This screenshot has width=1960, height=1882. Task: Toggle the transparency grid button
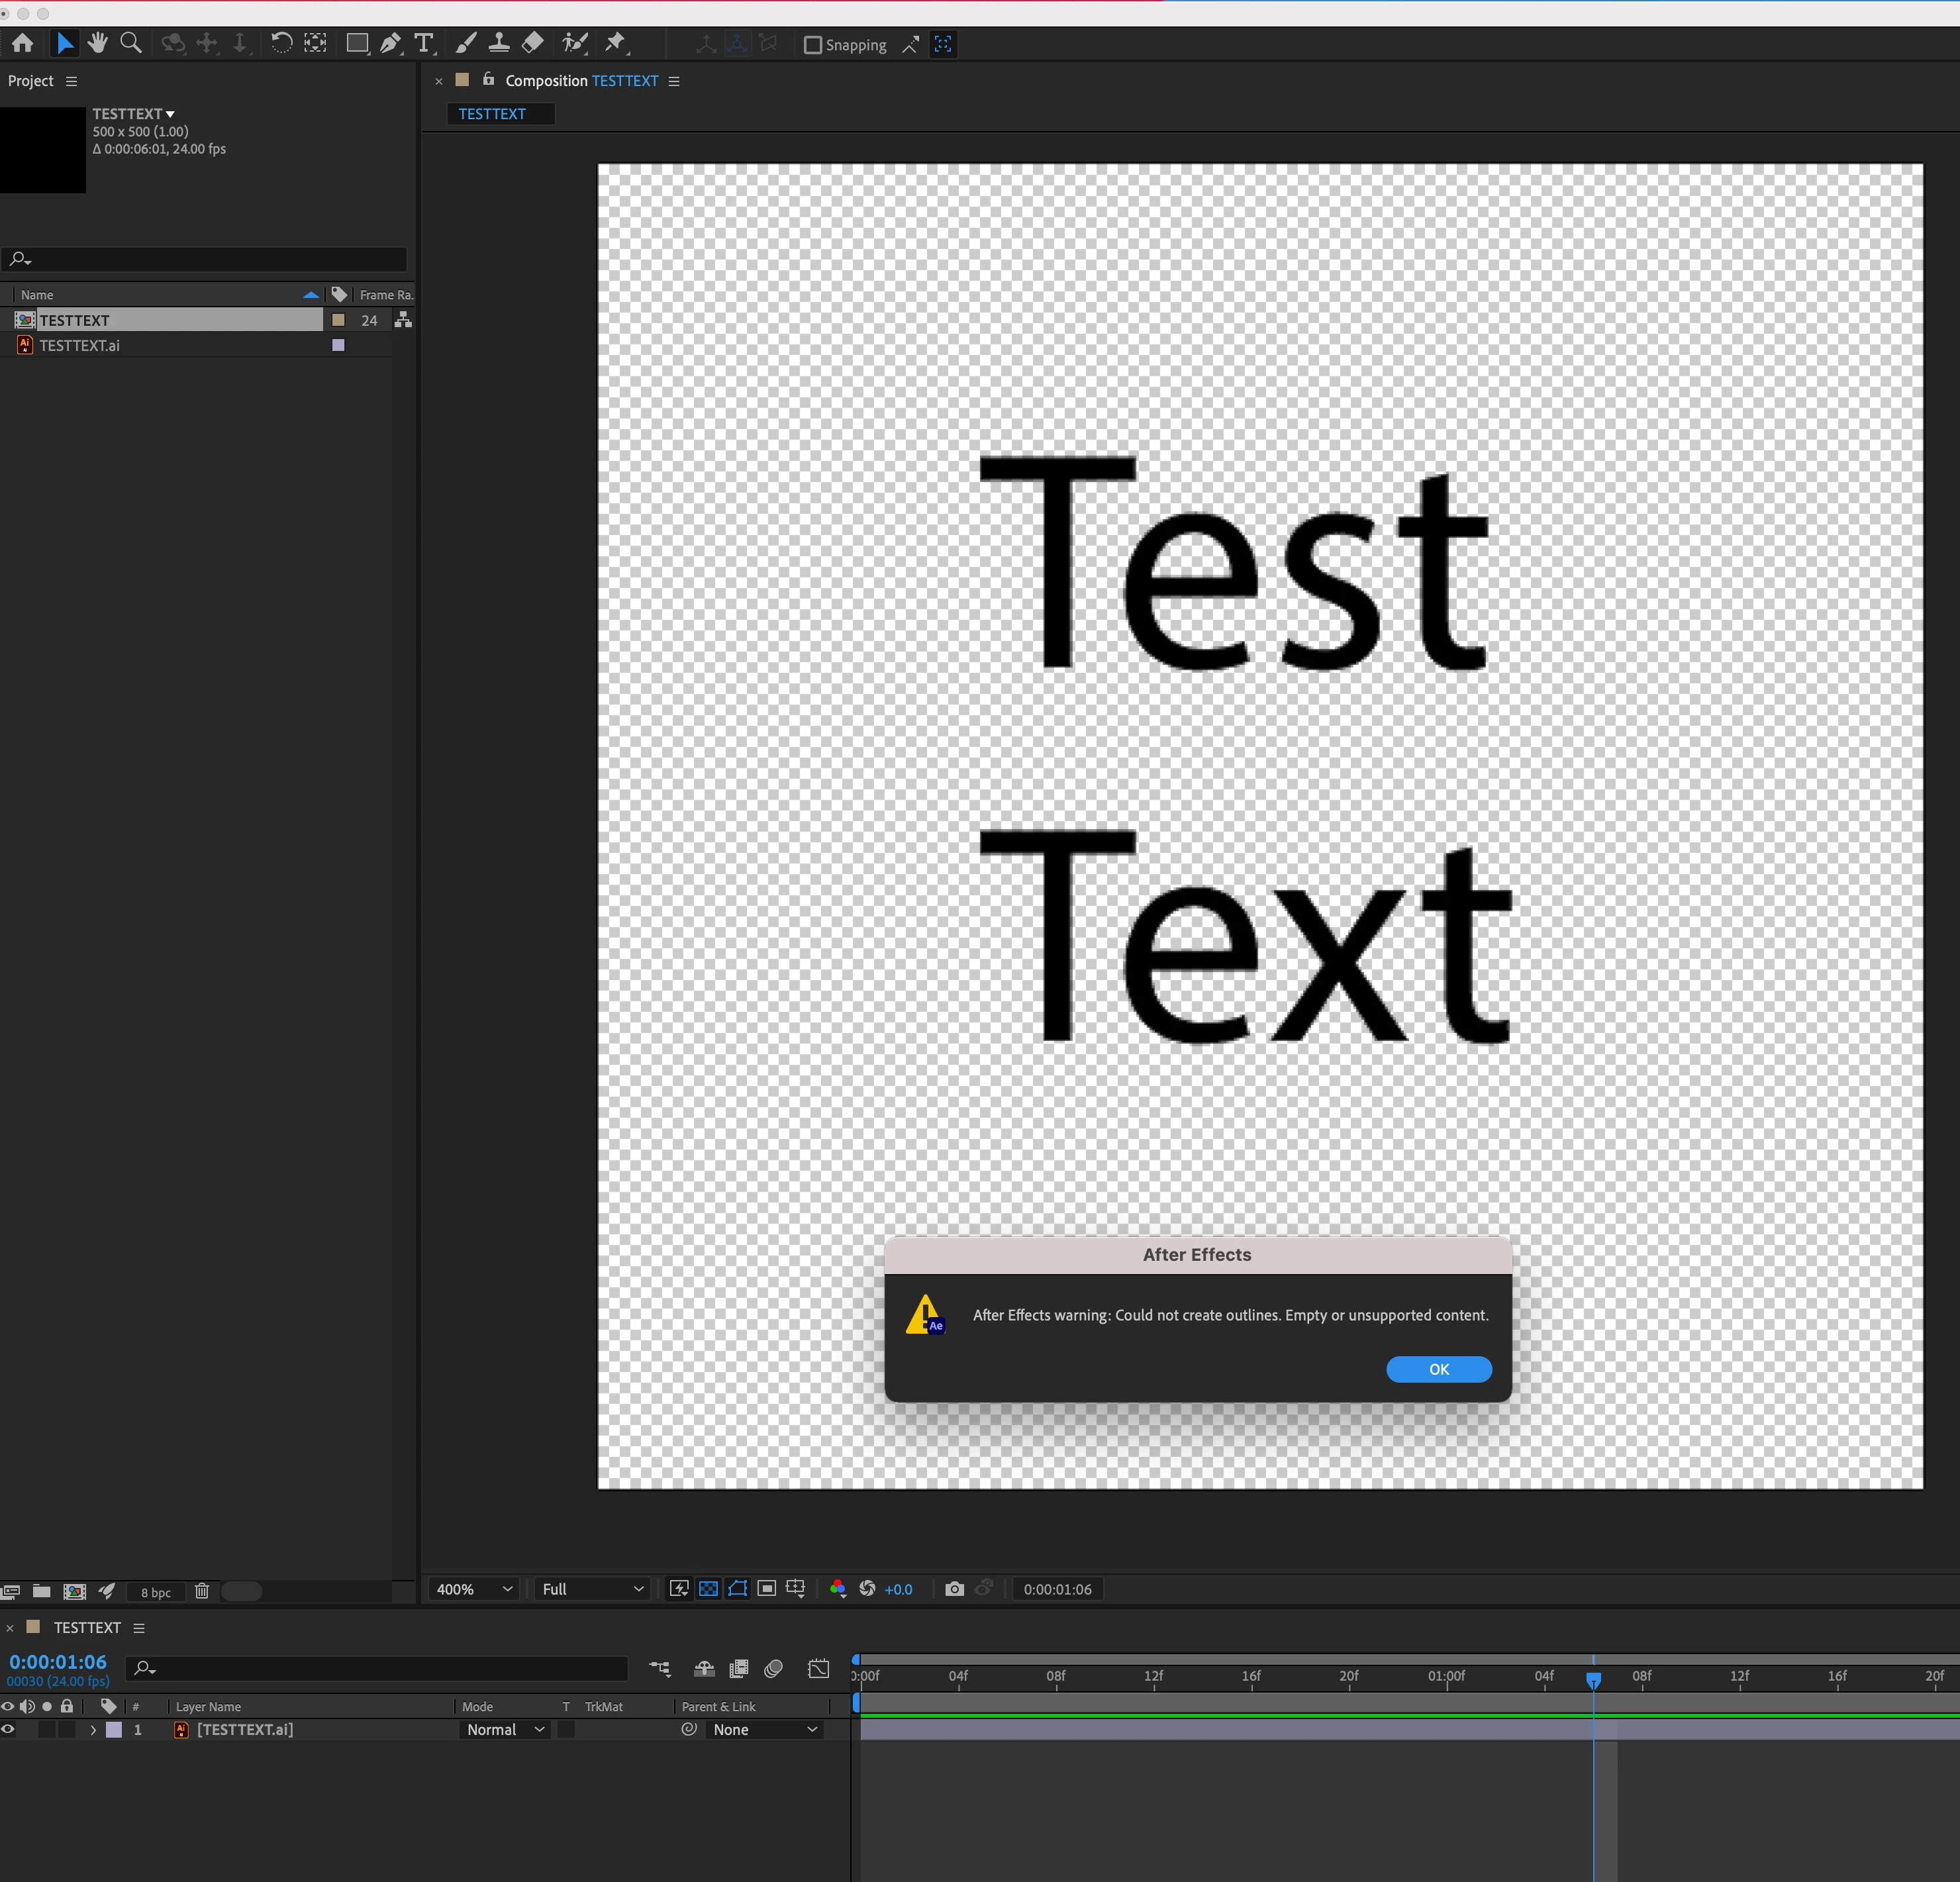point(708,1589)
